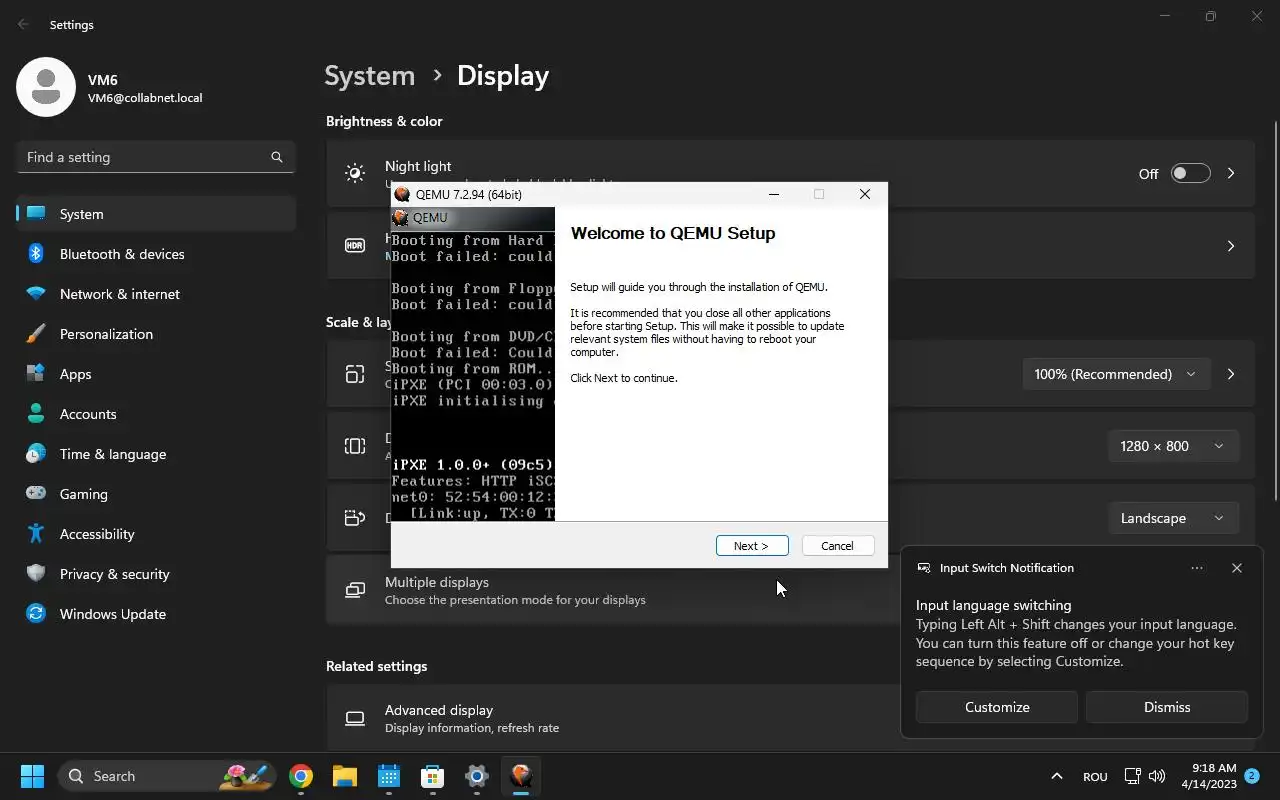
Task: Cancel the QEMU Setup wizard
Action: click(838, 546)
